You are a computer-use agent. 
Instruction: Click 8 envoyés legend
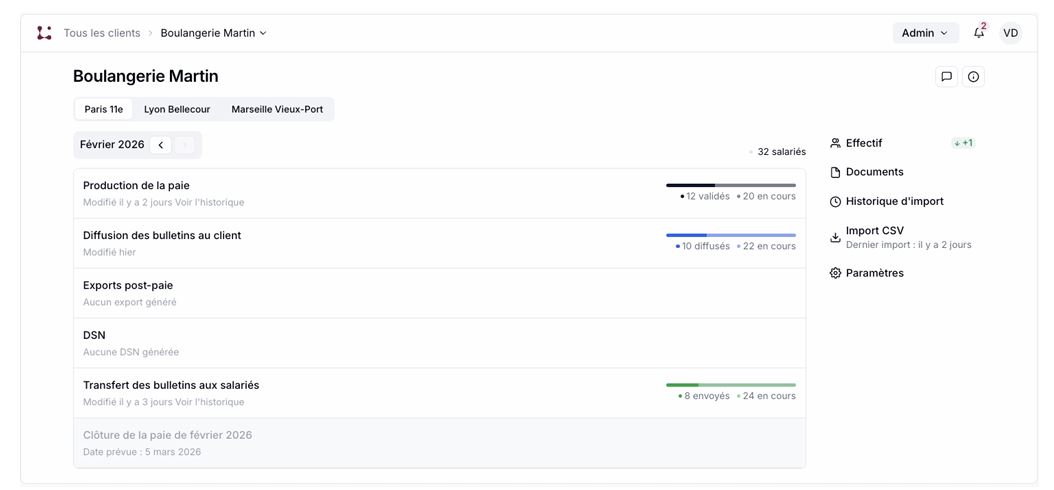(x=704, y=397)
